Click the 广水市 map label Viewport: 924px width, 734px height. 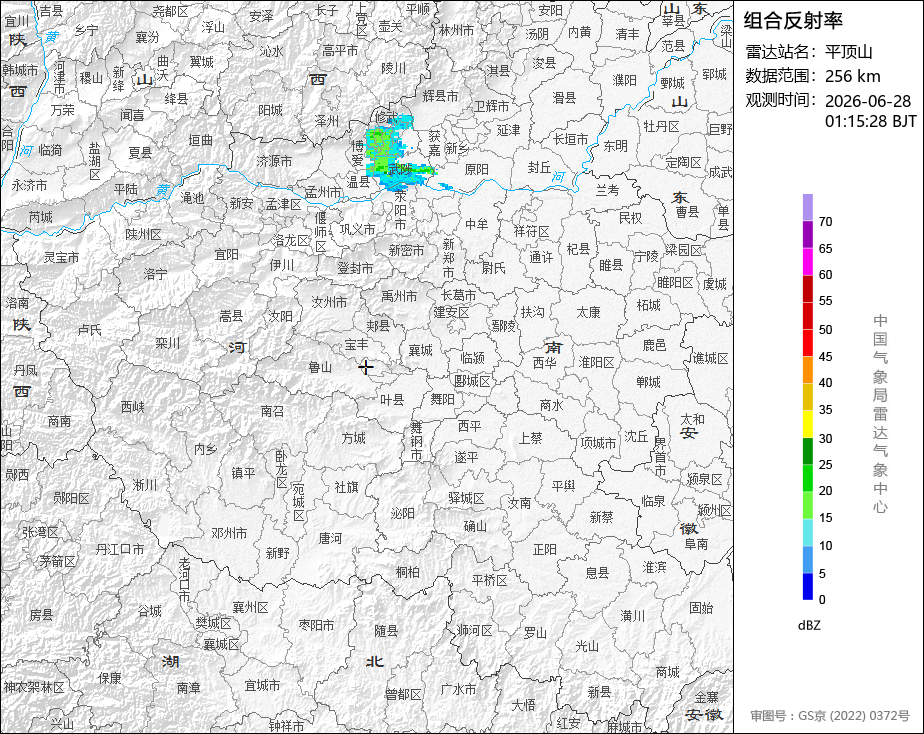click(x=458, y=689)
